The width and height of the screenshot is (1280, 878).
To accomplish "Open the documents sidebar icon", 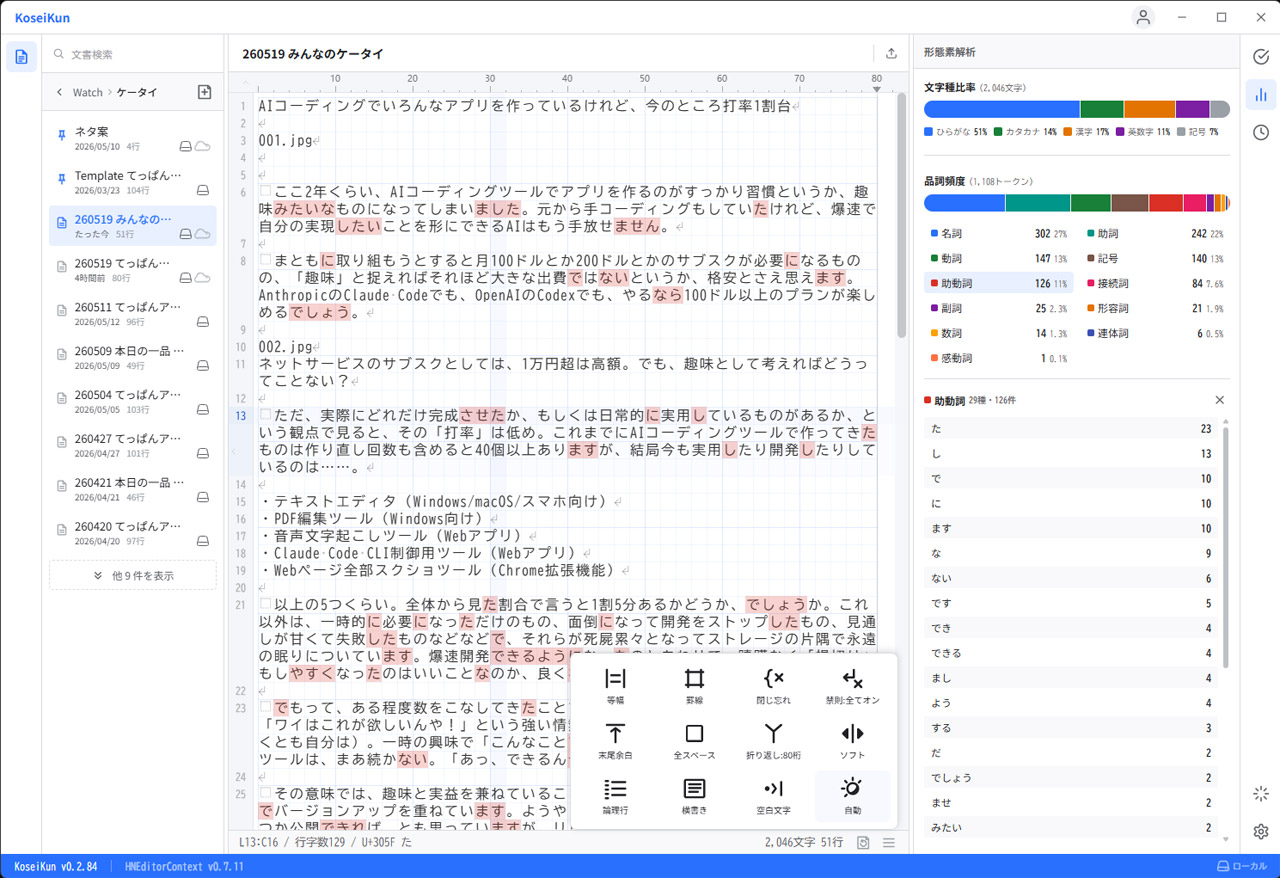I will 21,57.
